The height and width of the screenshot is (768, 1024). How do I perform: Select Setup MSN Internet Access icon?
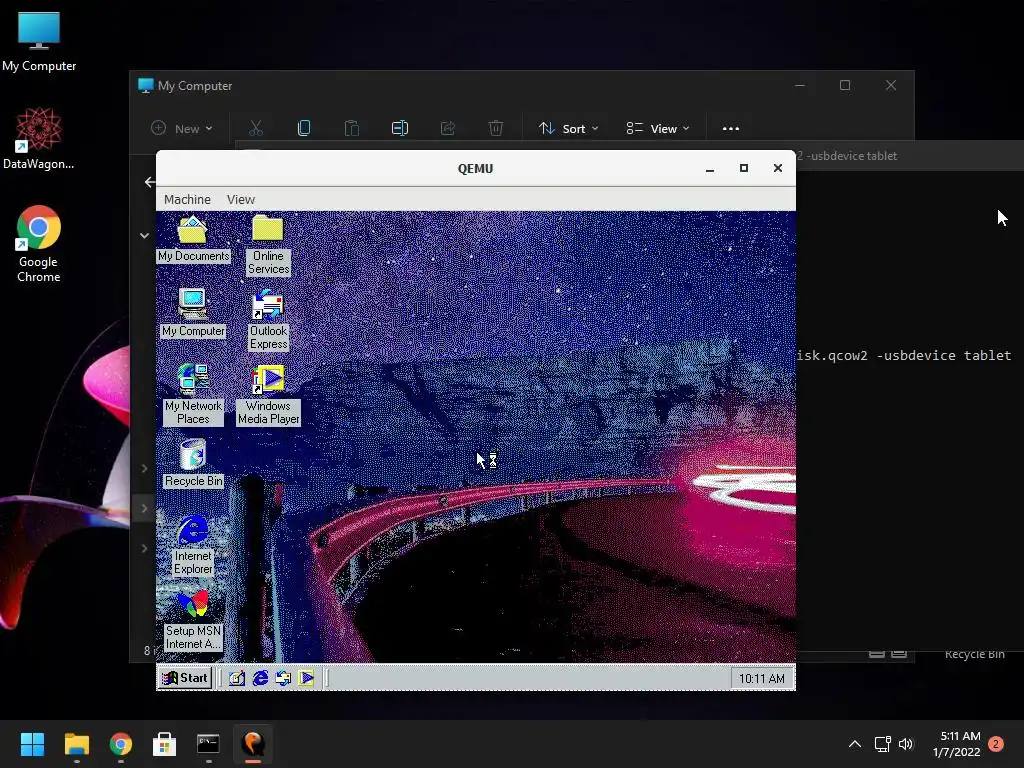(x=193, y=620)
